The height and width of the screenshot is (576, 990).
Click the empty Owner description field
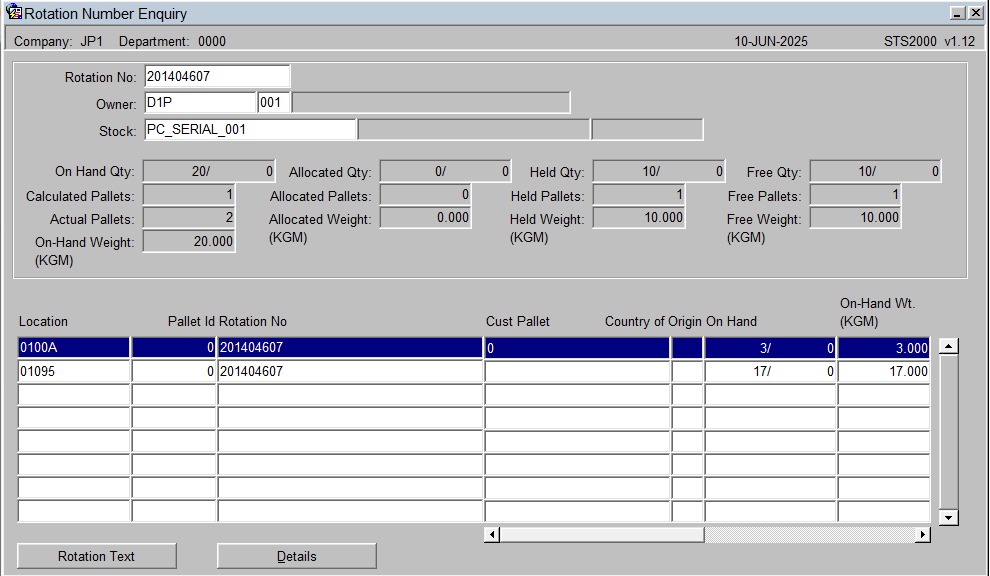tap(431, 102)
